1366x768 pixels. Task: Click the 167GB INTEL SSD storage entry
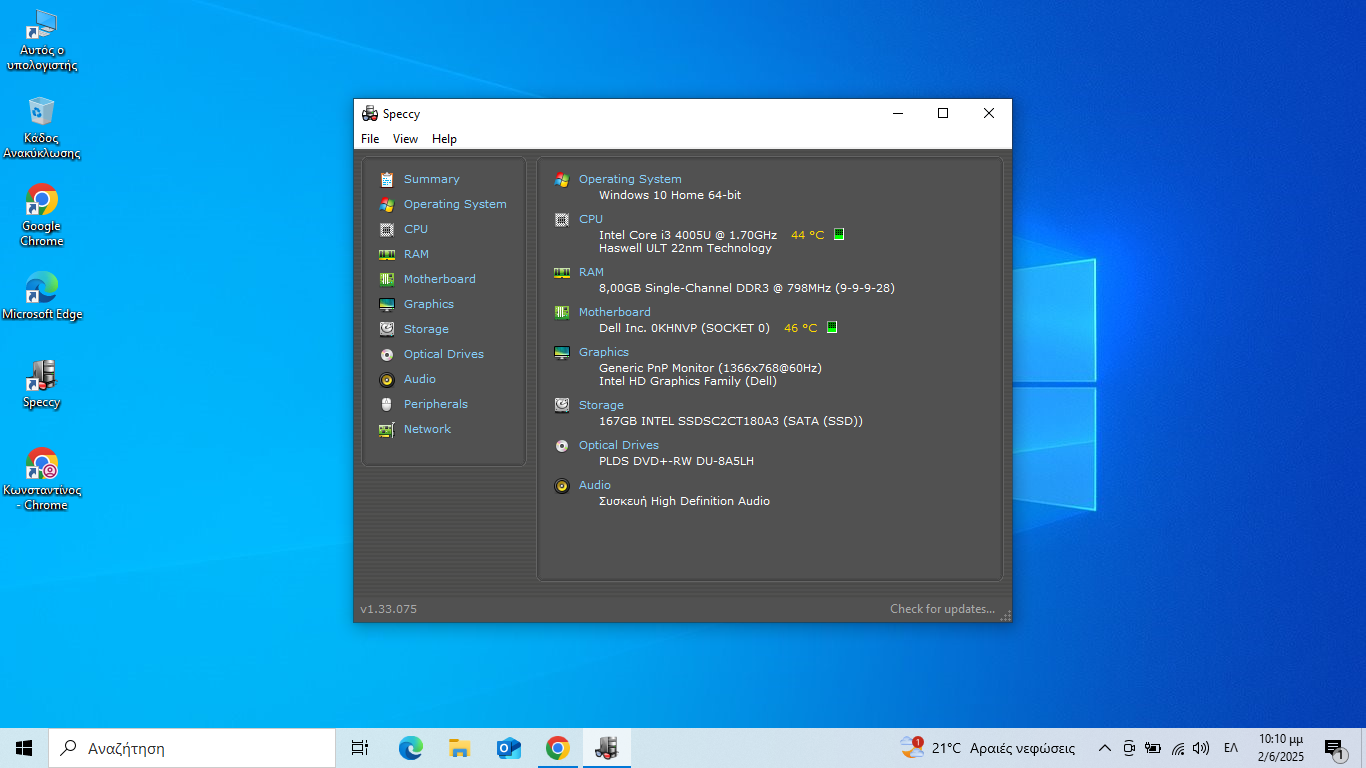[x=730, y=421]
